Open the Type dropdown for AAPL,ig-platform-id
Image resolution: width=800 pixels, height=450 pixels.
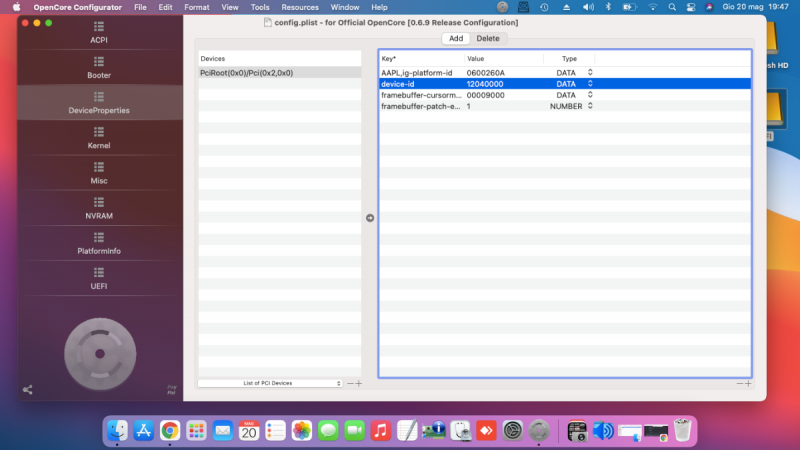click(589, 73)
